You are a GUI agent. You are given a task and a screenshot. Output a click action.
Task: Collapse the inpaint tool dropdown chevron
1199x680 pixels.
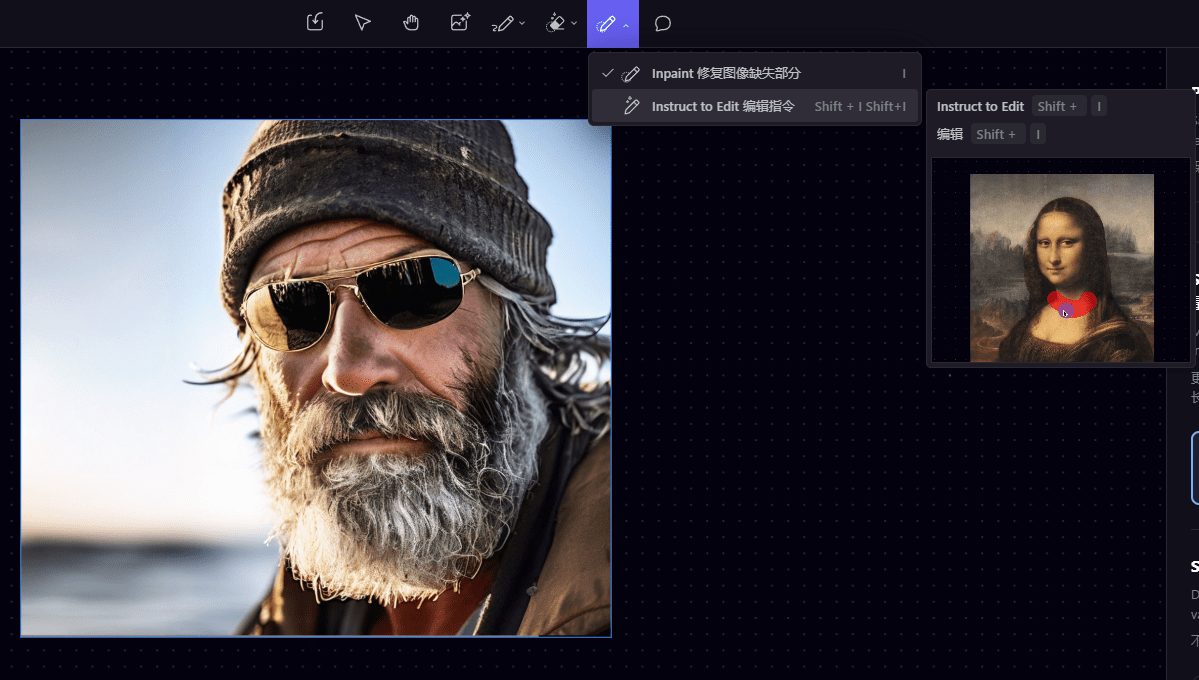626,25
